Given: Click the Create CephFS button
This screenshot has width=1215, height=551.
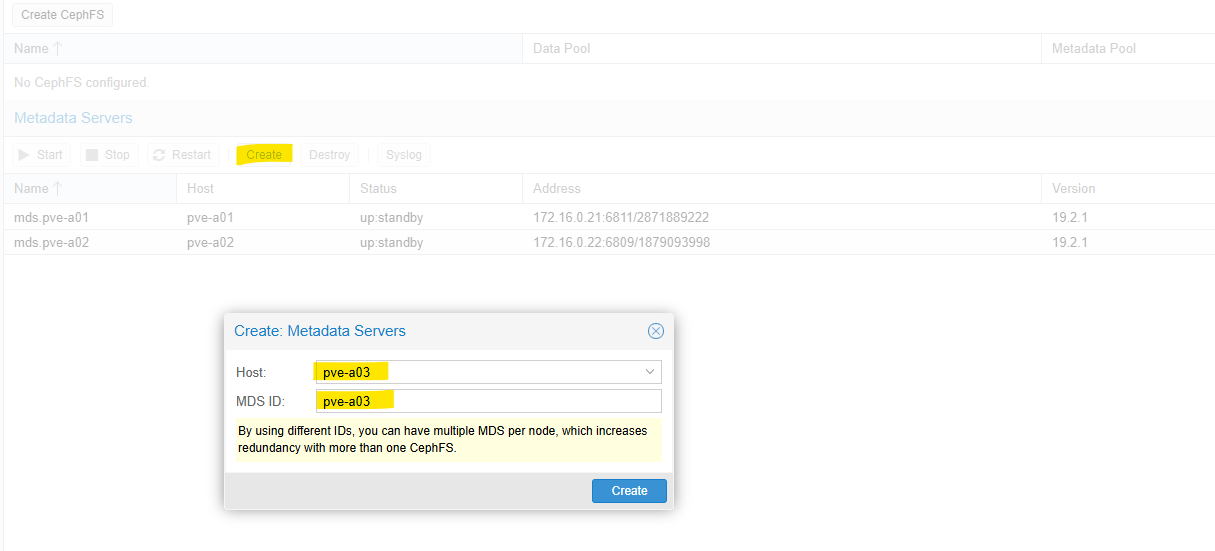Looking at the screenshot, I should click(x=62, y=15).
